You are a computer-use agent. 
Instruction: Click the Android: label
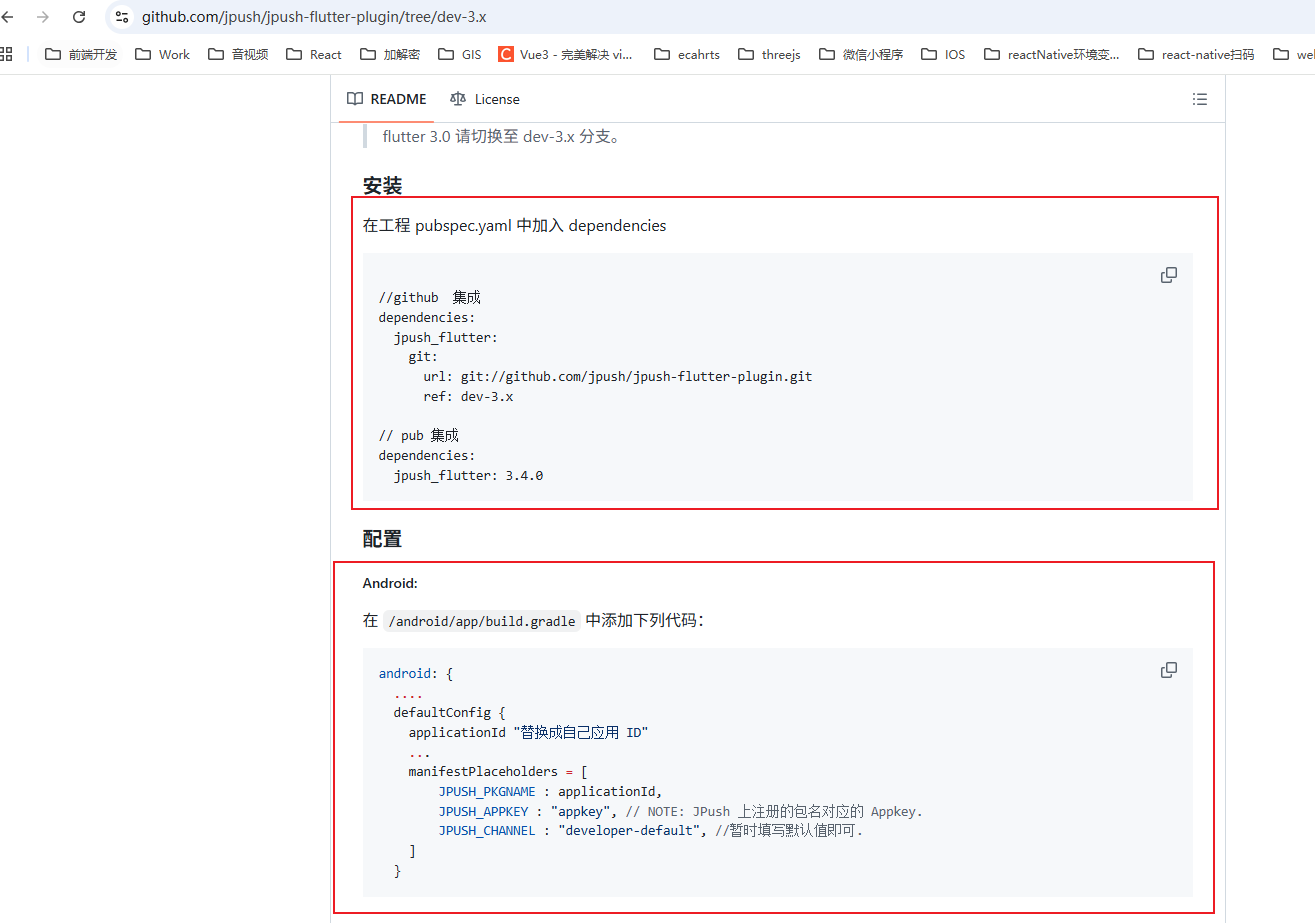point(390,583)
